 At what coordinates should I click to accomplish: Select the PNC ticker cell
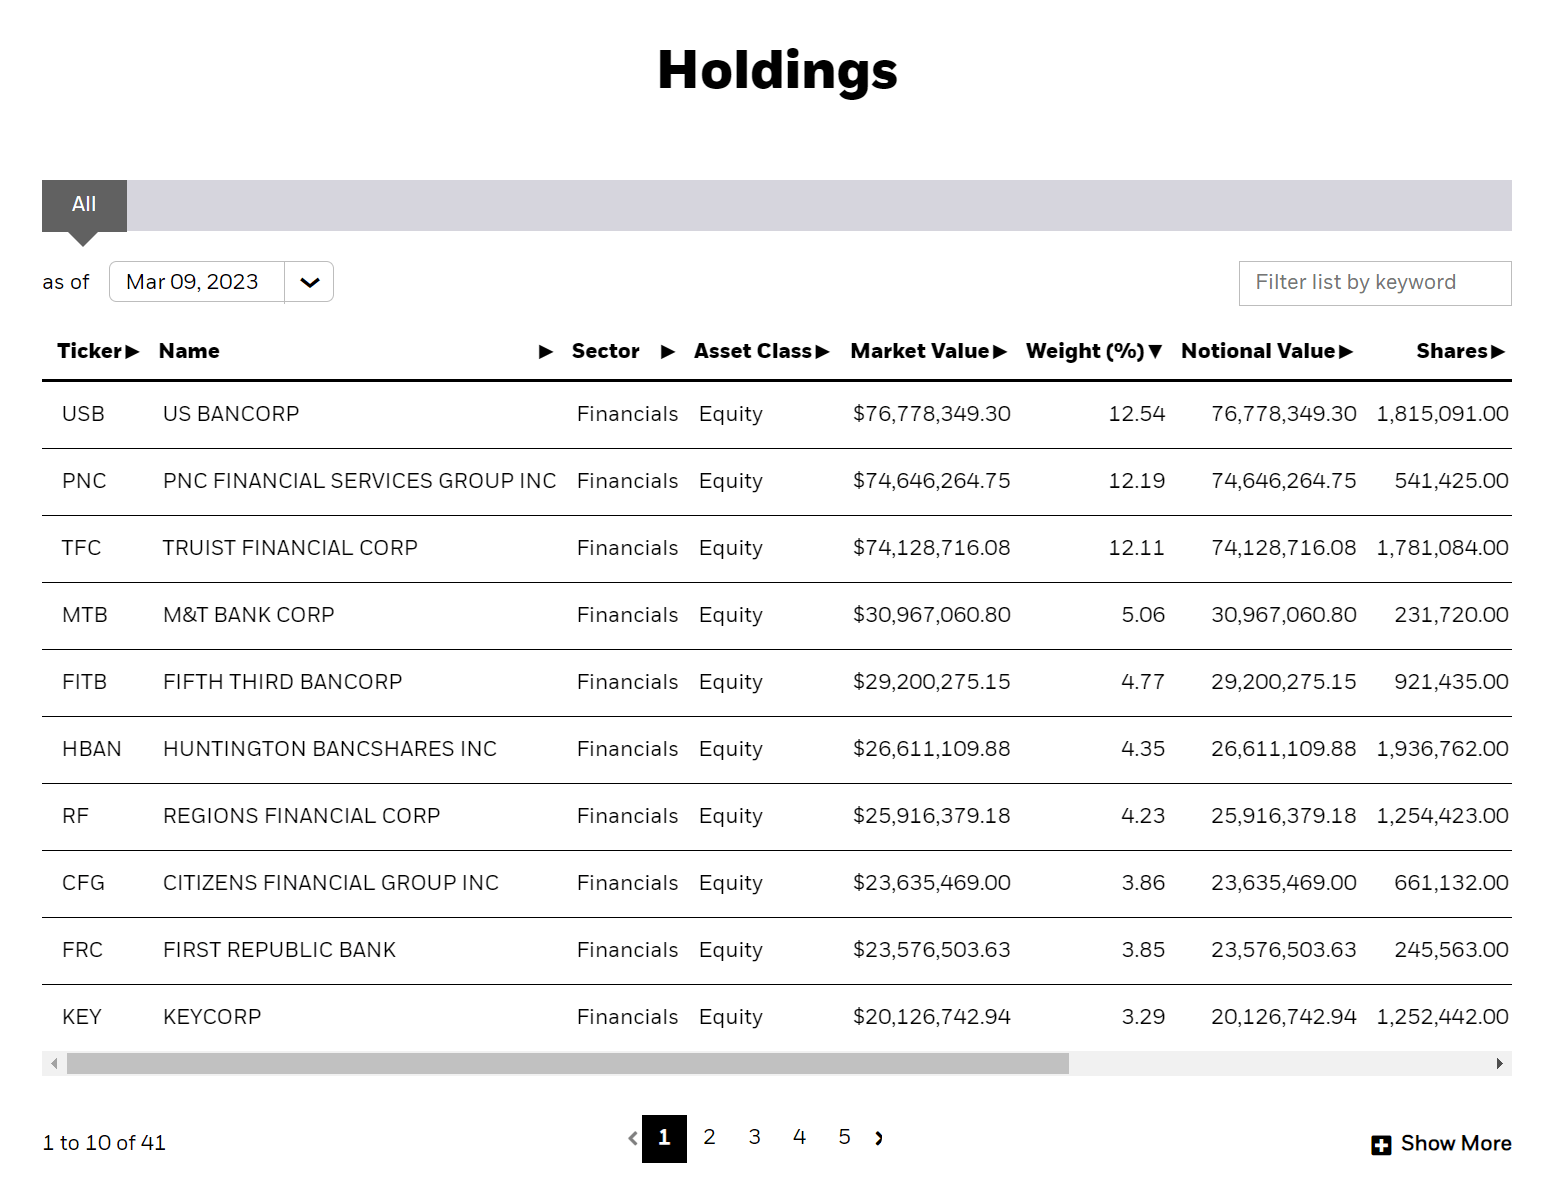click(x=84, y=481)
